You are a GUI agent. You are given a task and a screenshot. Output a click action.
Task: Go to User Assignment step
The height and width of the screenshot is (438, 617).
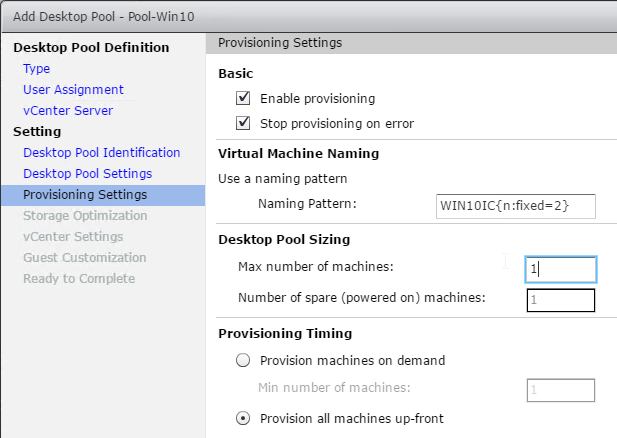tap(73, 89)
